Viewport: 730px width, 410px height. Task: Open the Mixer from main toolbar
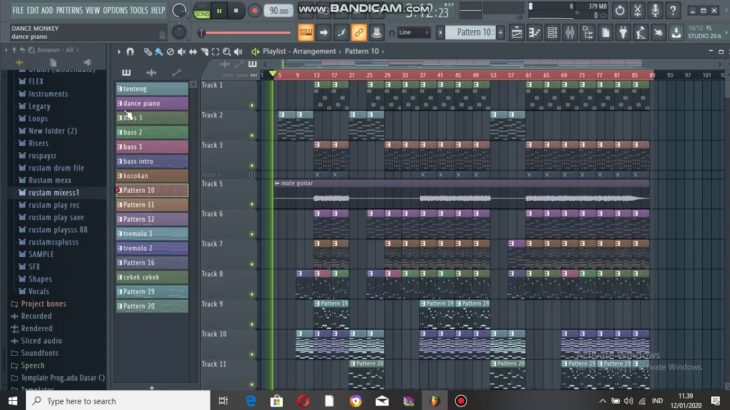[x=570, y=33]
